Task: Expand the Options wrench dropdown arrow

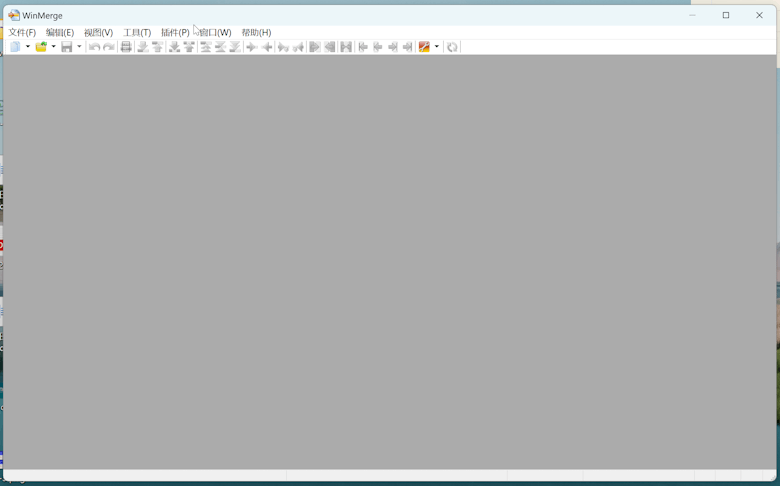Action: tap(437, 47)
